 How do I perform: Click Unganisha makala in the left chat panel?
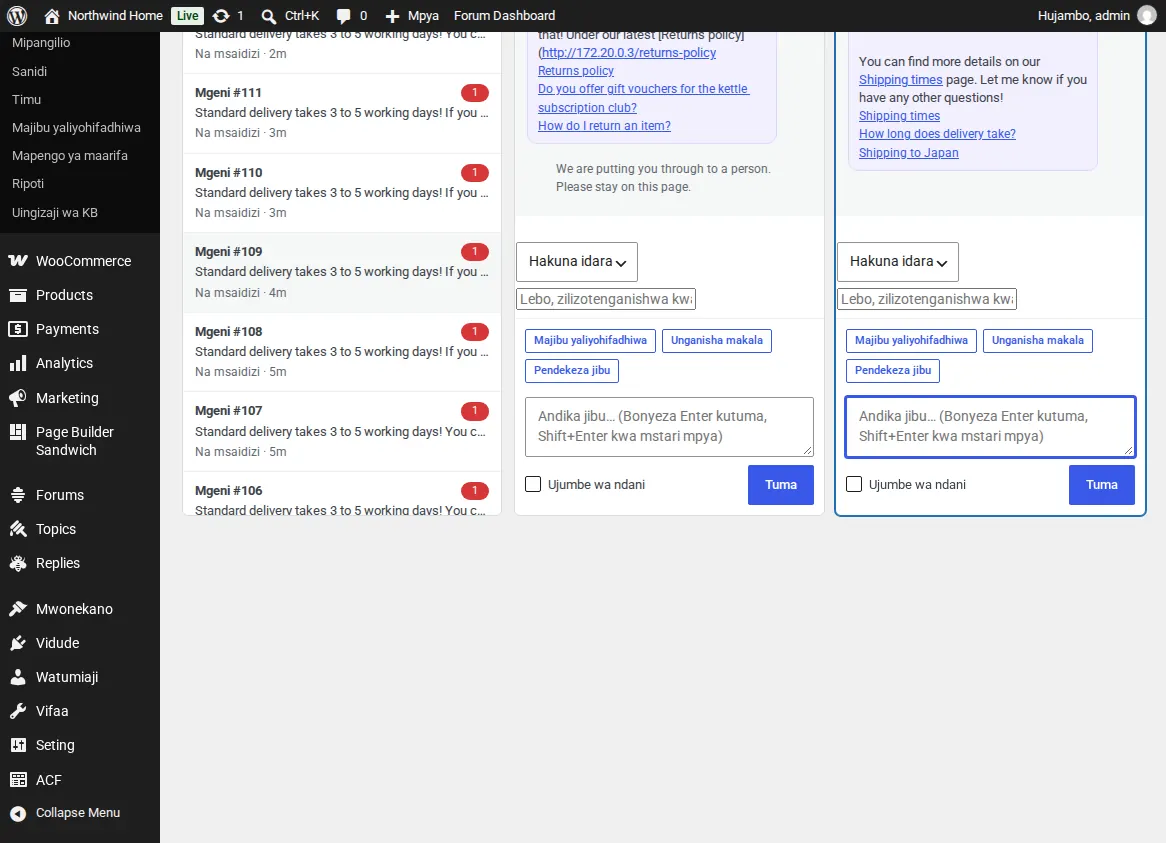717,340
